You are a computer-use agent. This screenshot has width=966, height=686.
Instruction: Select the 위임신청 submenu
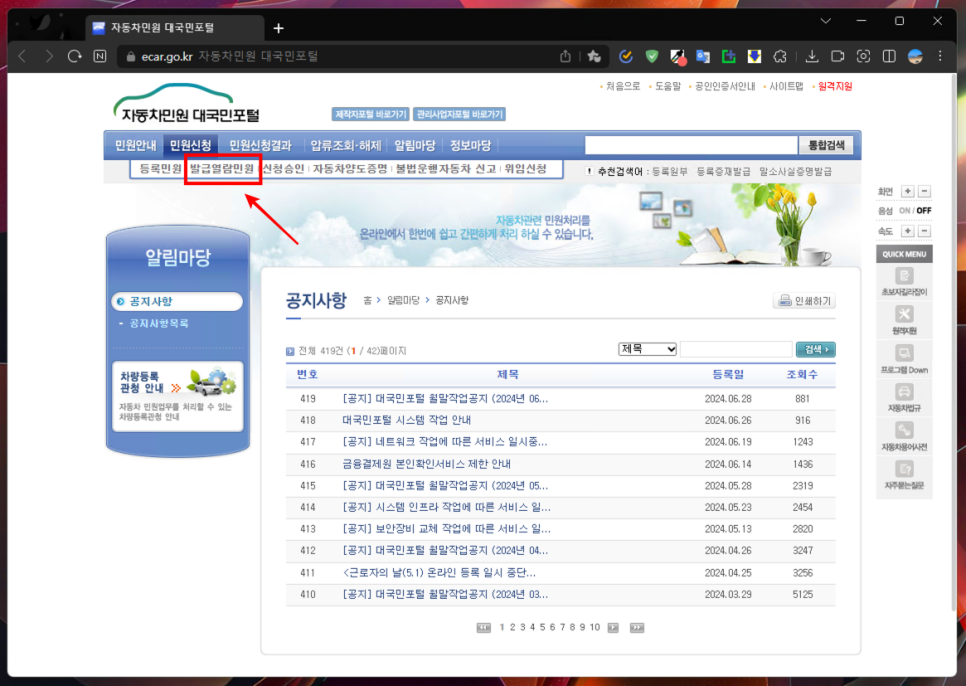point(526,169)
